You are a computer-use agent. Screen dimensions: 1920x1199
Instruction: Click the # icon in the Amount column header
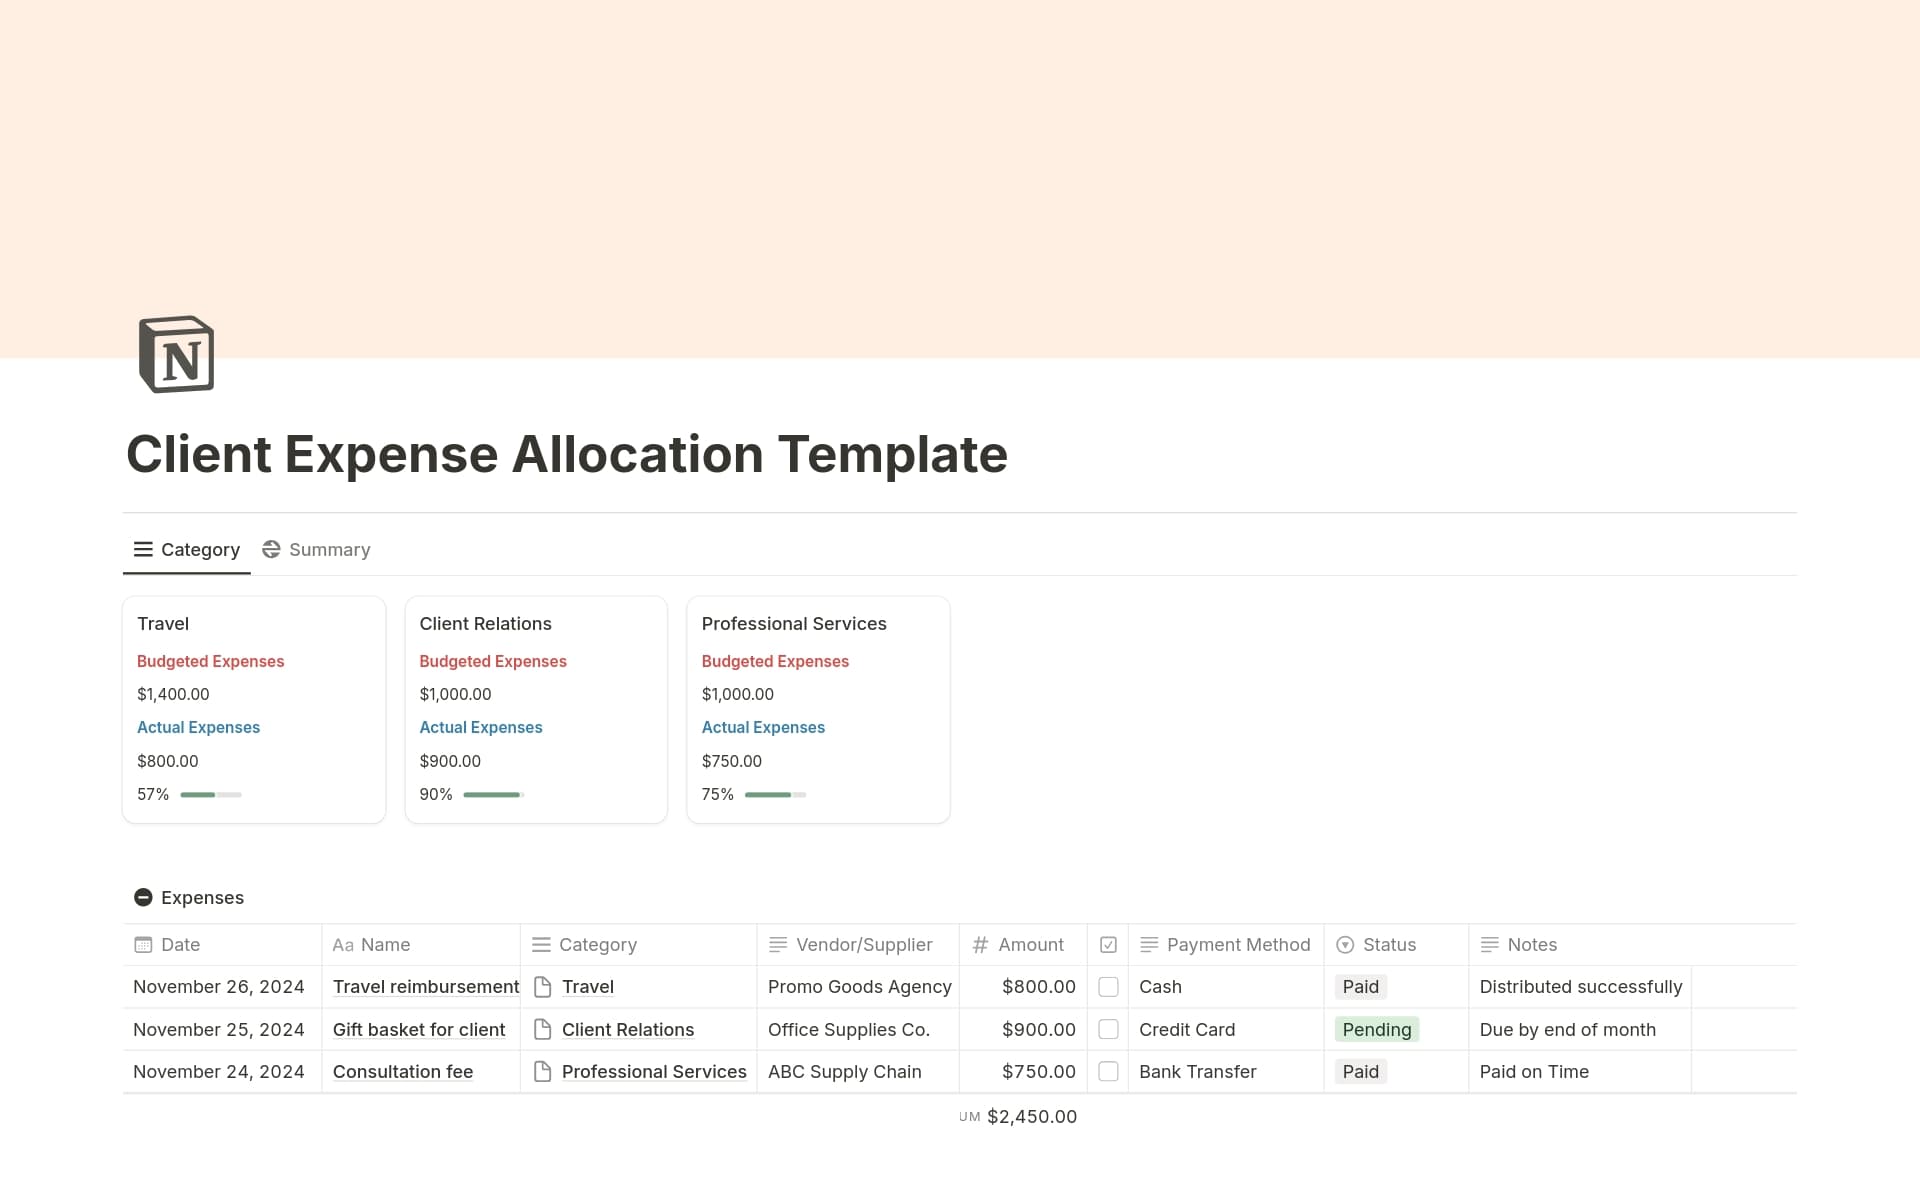[x=979, y=944]
